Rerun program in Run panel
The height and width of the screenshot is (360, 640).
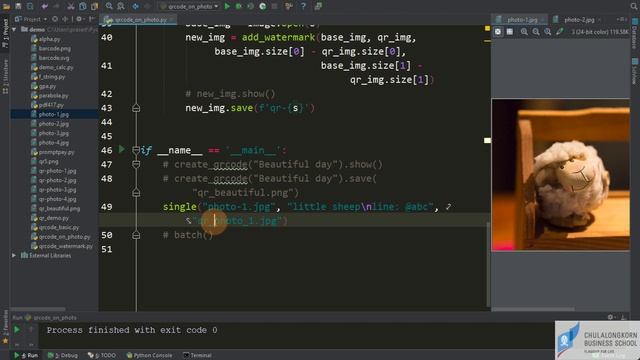[17, 329]
